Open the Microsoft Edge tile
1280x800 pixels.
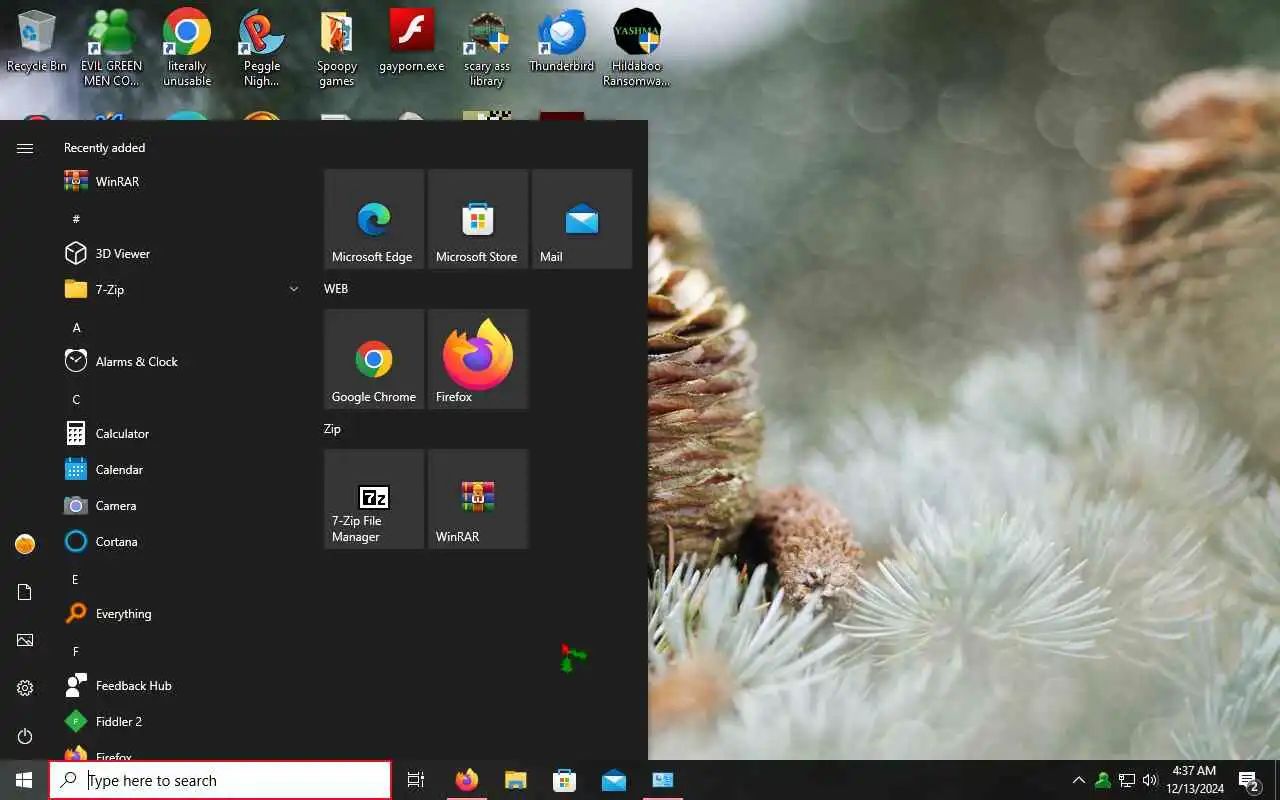point(374,219)
